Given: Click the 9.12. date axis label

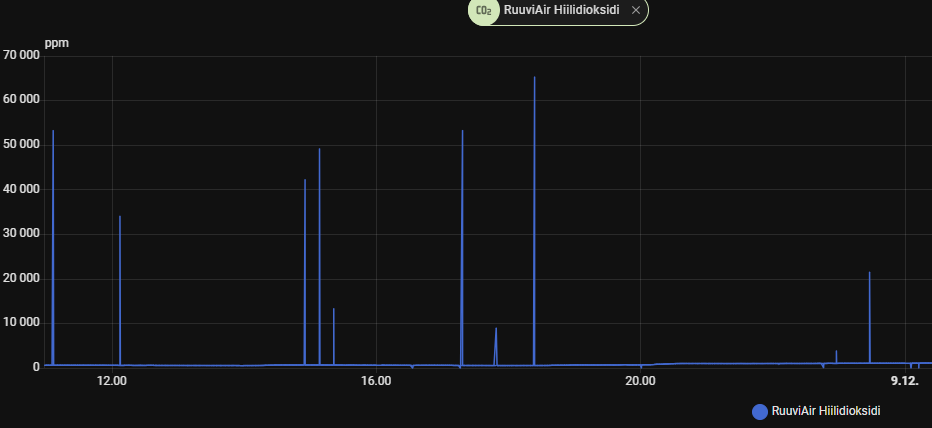Looking at the screenshot, I should tap(904, 381).
